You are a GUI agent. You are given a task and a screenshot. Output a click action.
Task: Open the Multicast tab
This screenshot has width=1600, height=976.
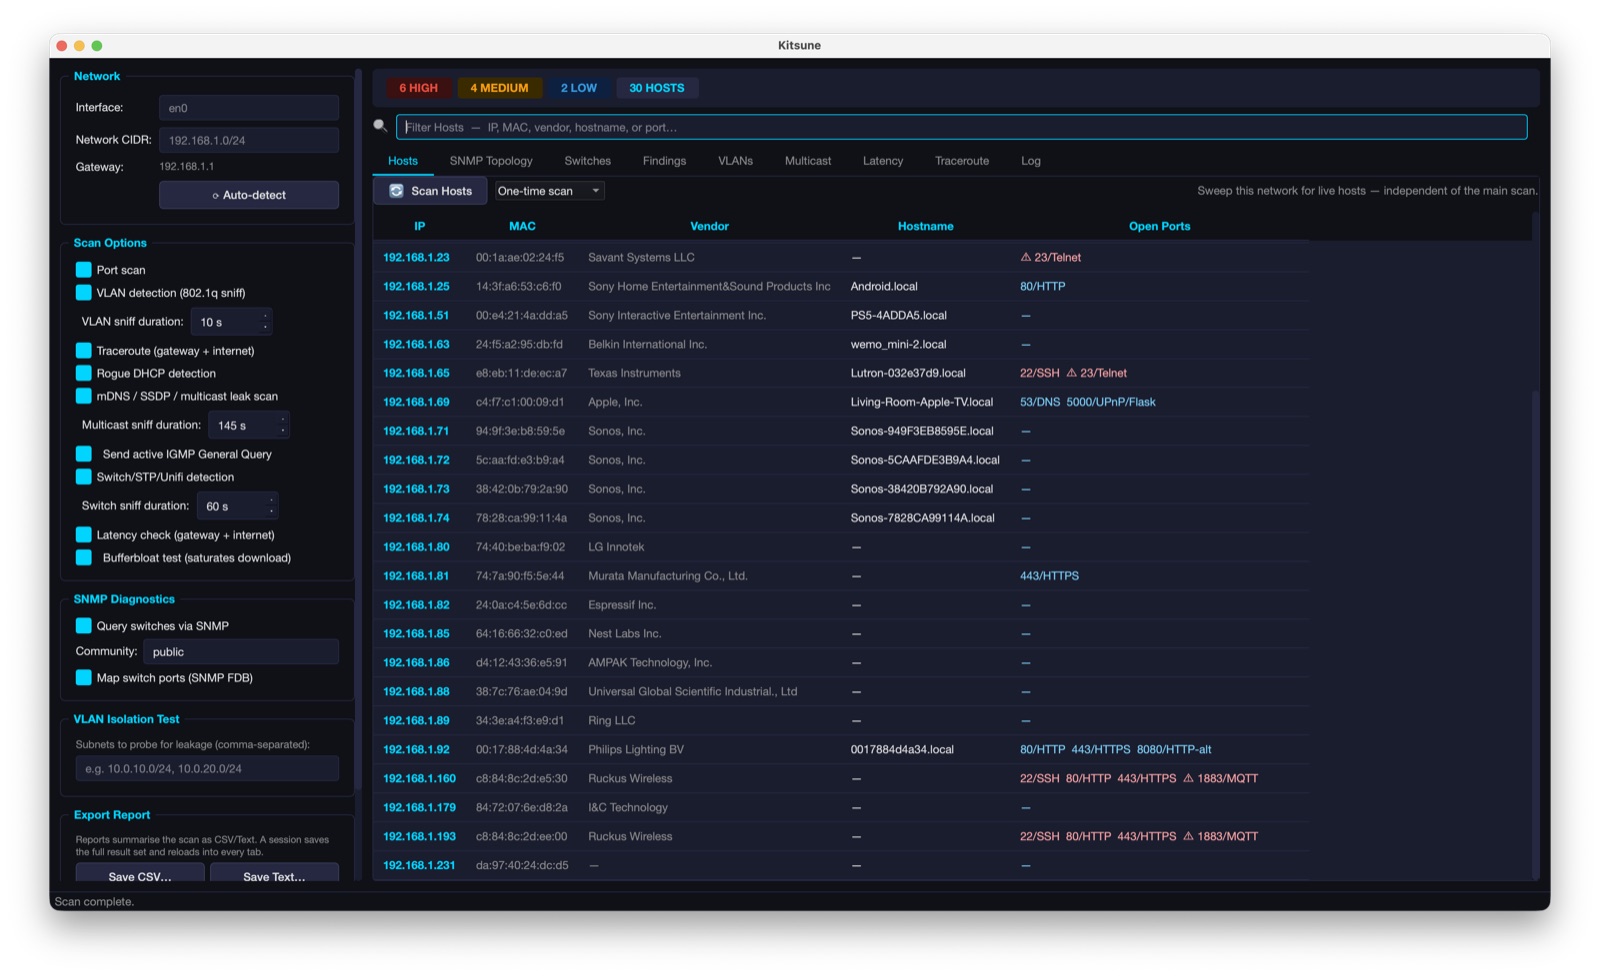808,161
